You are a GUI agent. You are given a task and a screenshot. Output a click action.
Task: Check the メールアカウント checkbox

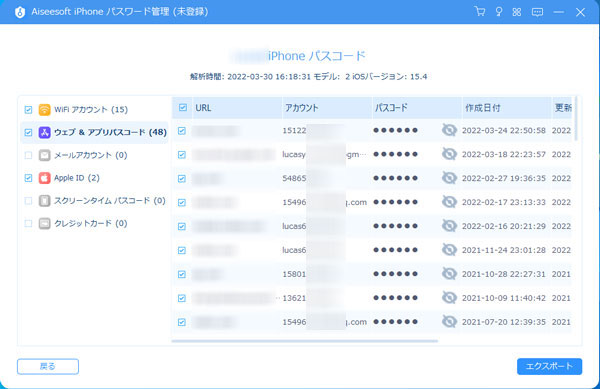click(28, 155)
